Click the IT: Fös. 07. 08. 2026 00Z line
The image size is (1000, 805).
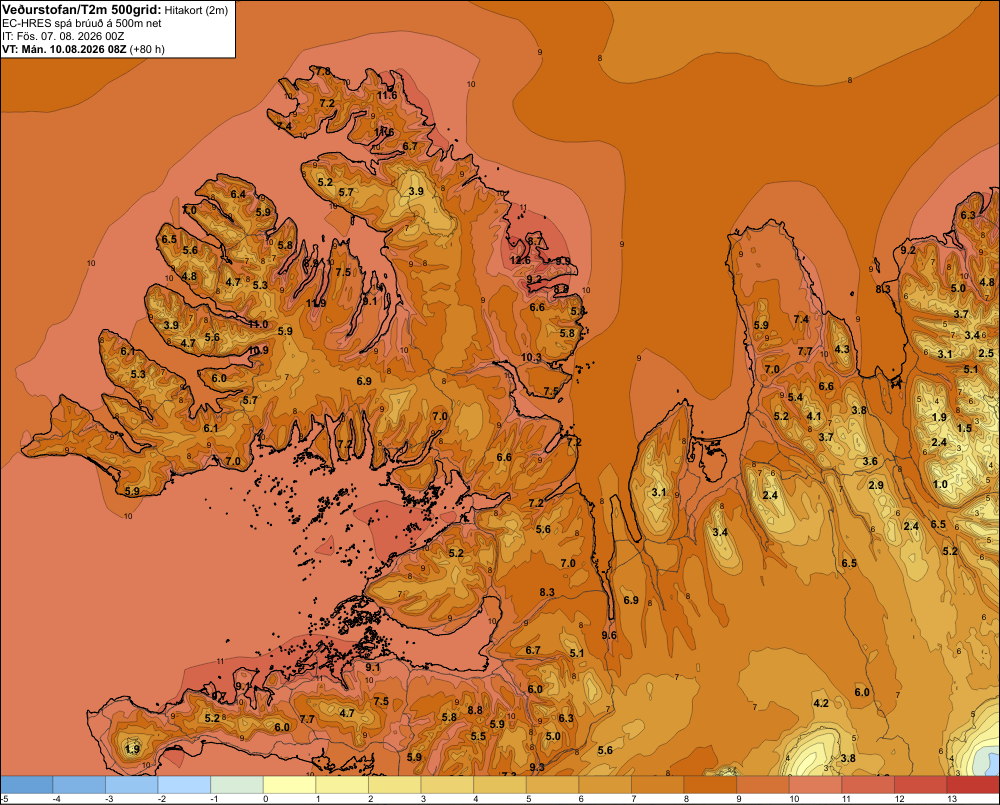(63, 36)
